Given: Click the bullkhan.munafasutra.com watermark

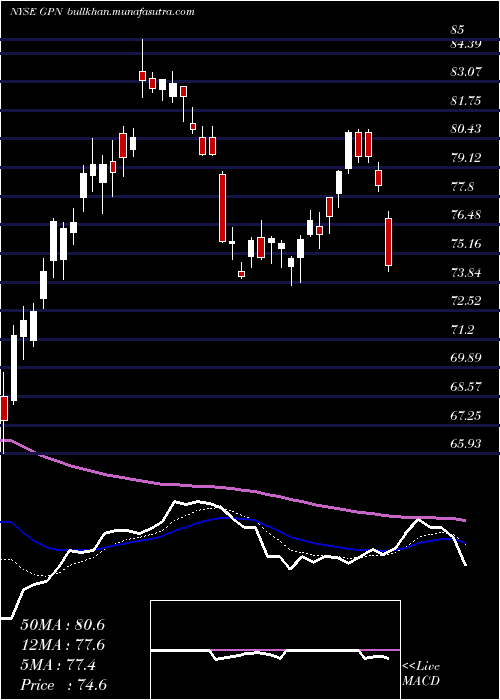Looking at the screenshot, I should tap(130, 12).
